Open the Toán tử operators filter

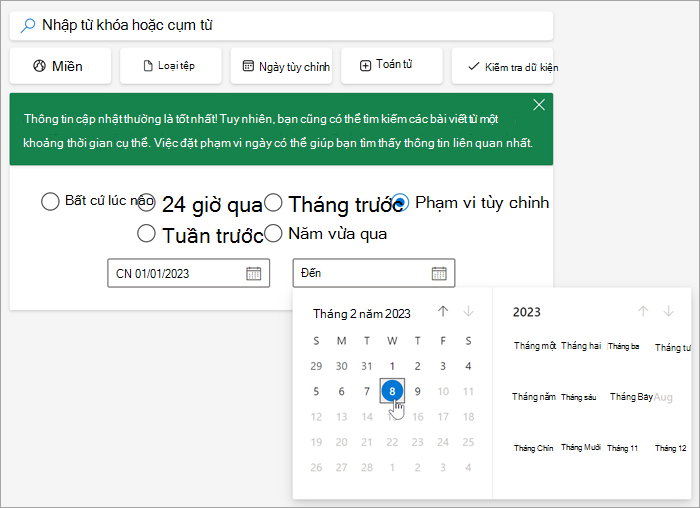pyautogui.click(x=392, y=66)
